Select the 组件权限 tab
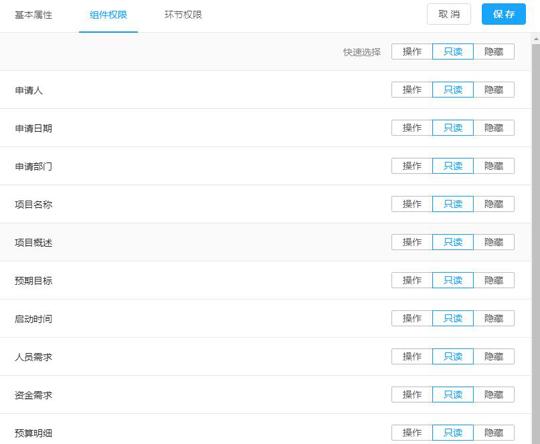The height and width of the screenshot is (444, 540). 108,15
